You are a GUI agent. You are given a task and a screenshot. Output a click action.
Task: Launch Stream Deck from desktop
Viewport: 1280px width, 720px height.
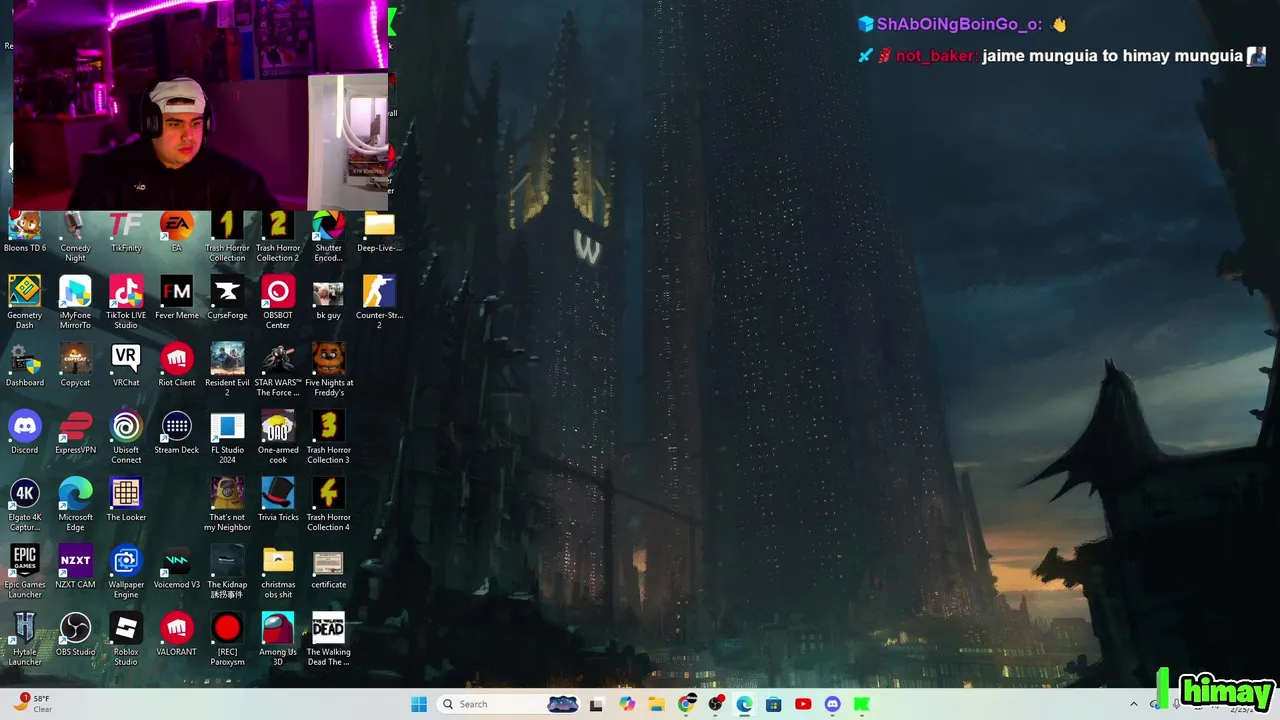[x=177, y=432]
